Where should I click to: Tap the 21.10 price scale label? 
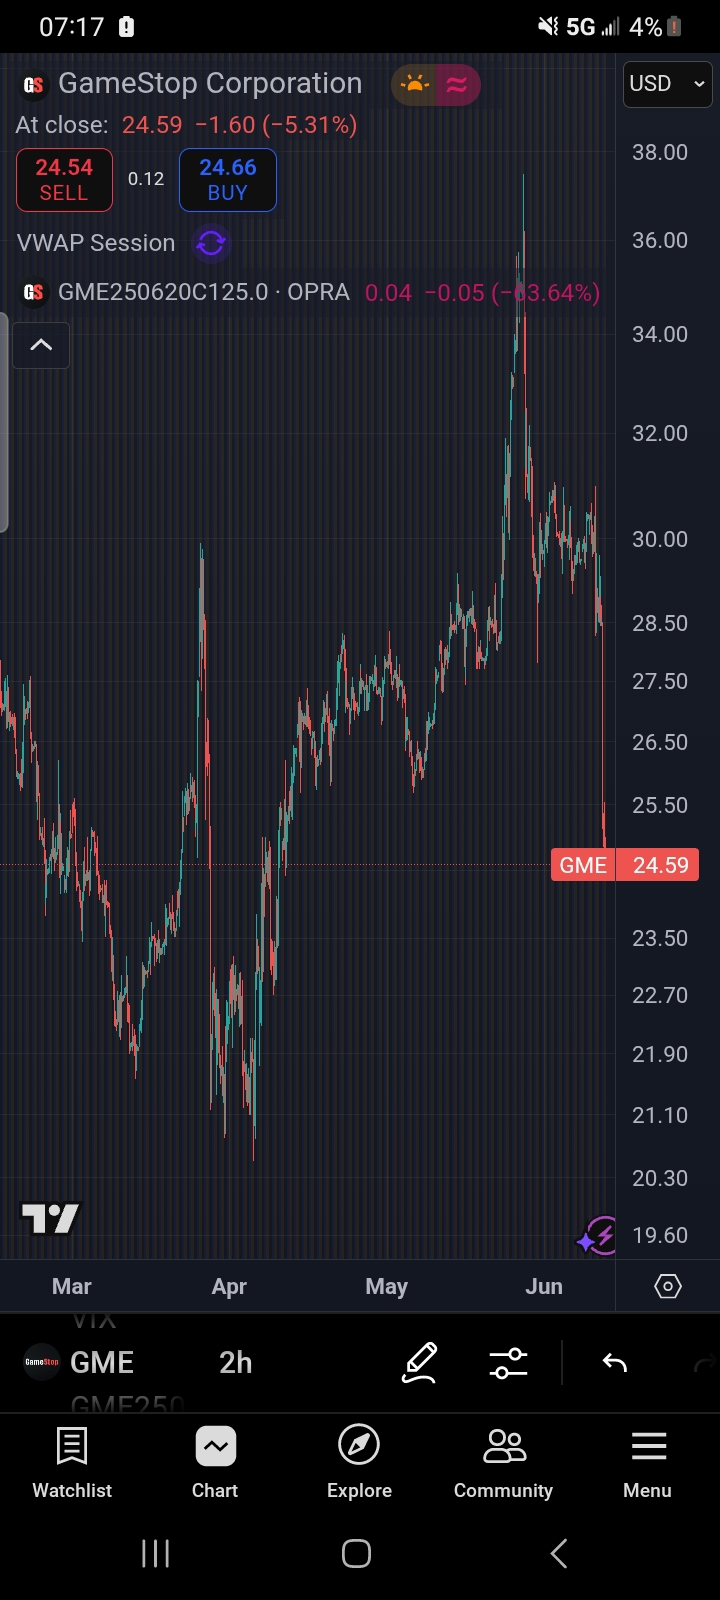coord(660,1115)
